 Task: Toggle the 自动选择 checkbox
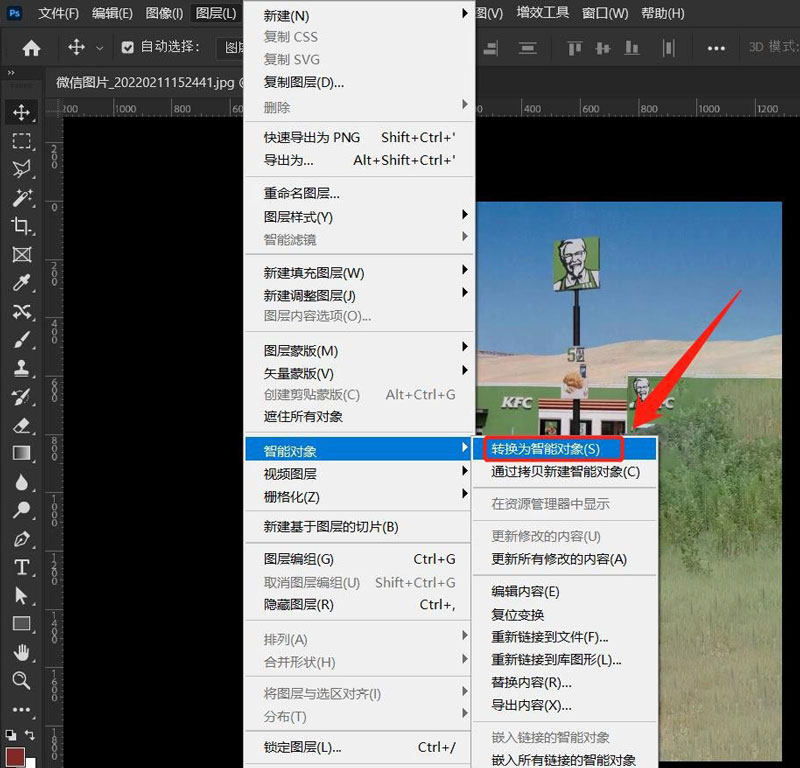tap(128, 47)
